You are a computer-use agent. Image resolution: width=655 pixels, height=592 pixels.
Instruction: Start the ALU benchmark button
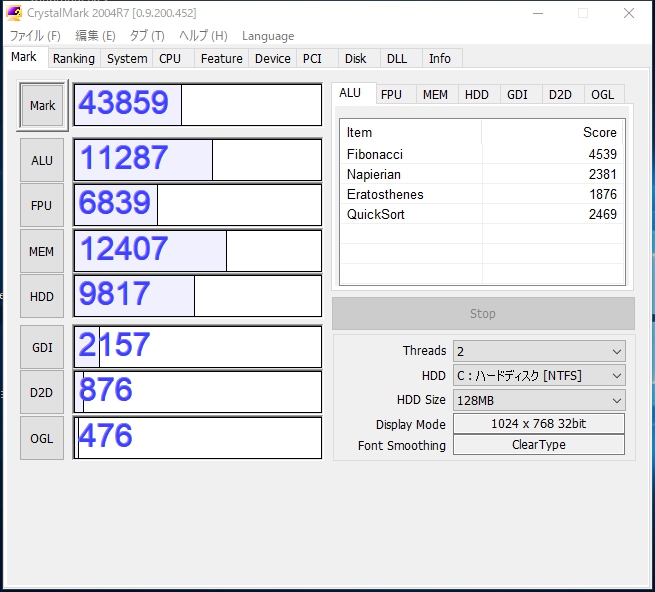click(x=42, y=160)
